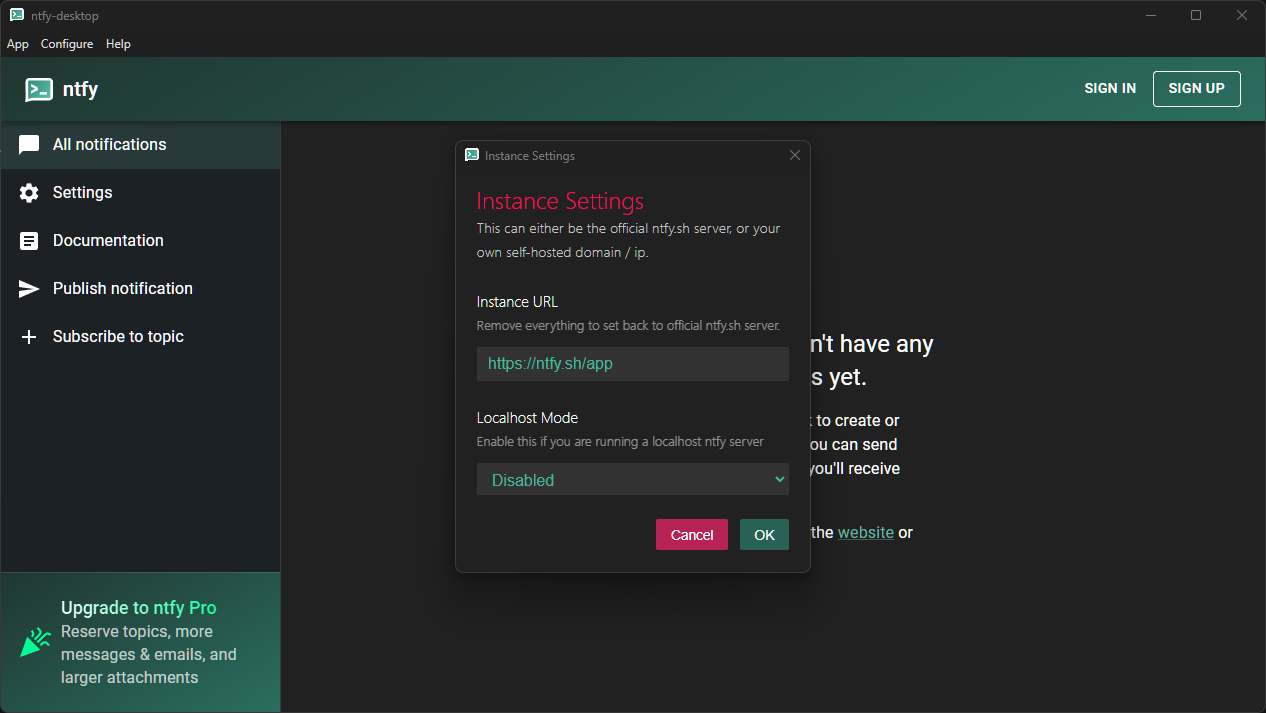Click the SIGN IN link
The image size is (1266, 713).
[1110, 88]
